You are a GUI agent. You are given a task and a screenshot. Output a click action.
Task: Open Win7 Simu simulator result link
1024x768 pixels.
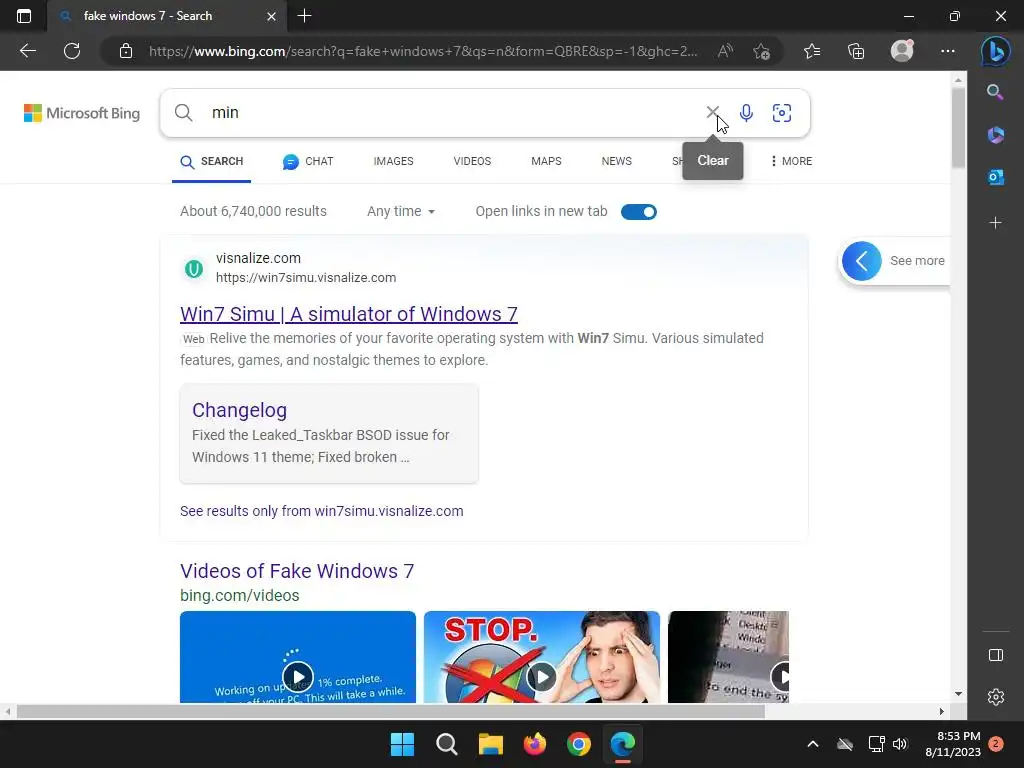pyautogui.click(x=349, y=314)
